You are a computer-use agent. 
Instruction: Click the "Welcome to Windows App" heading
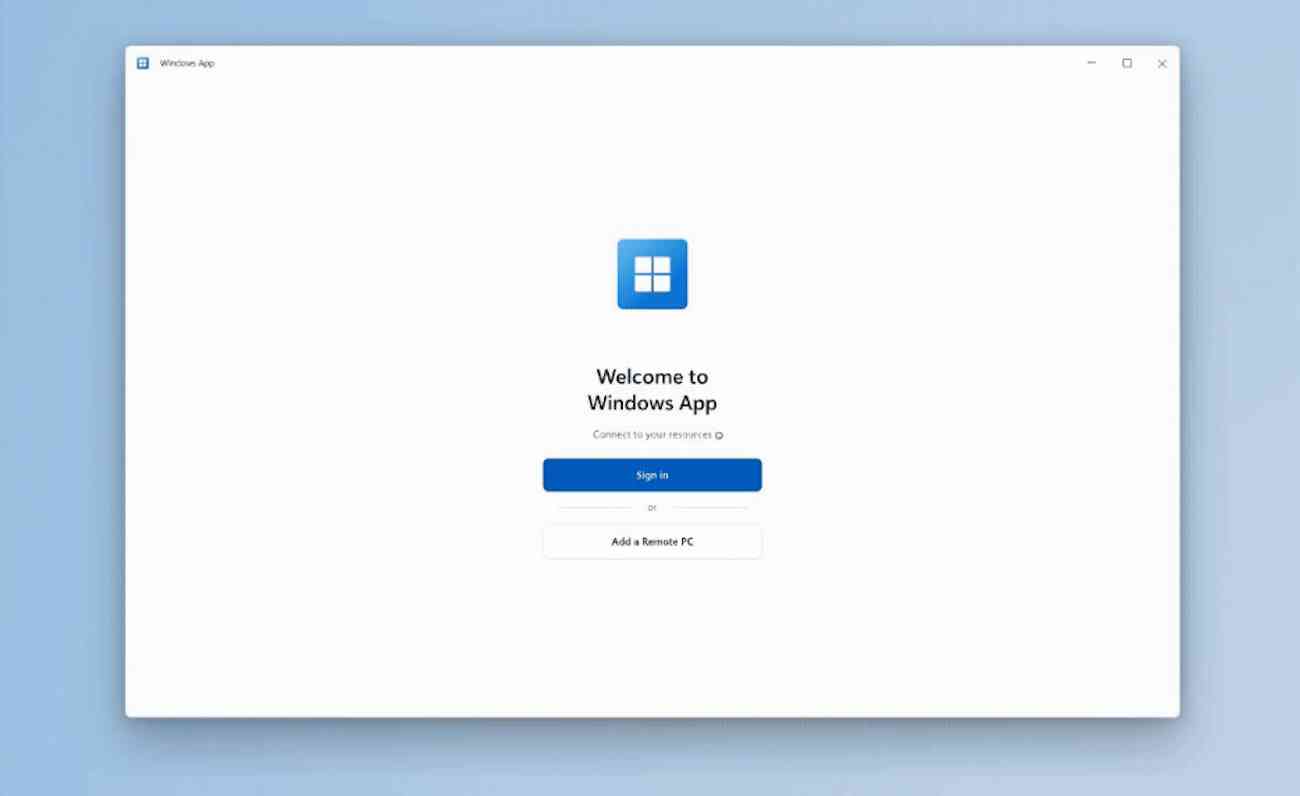coord(652,390)
